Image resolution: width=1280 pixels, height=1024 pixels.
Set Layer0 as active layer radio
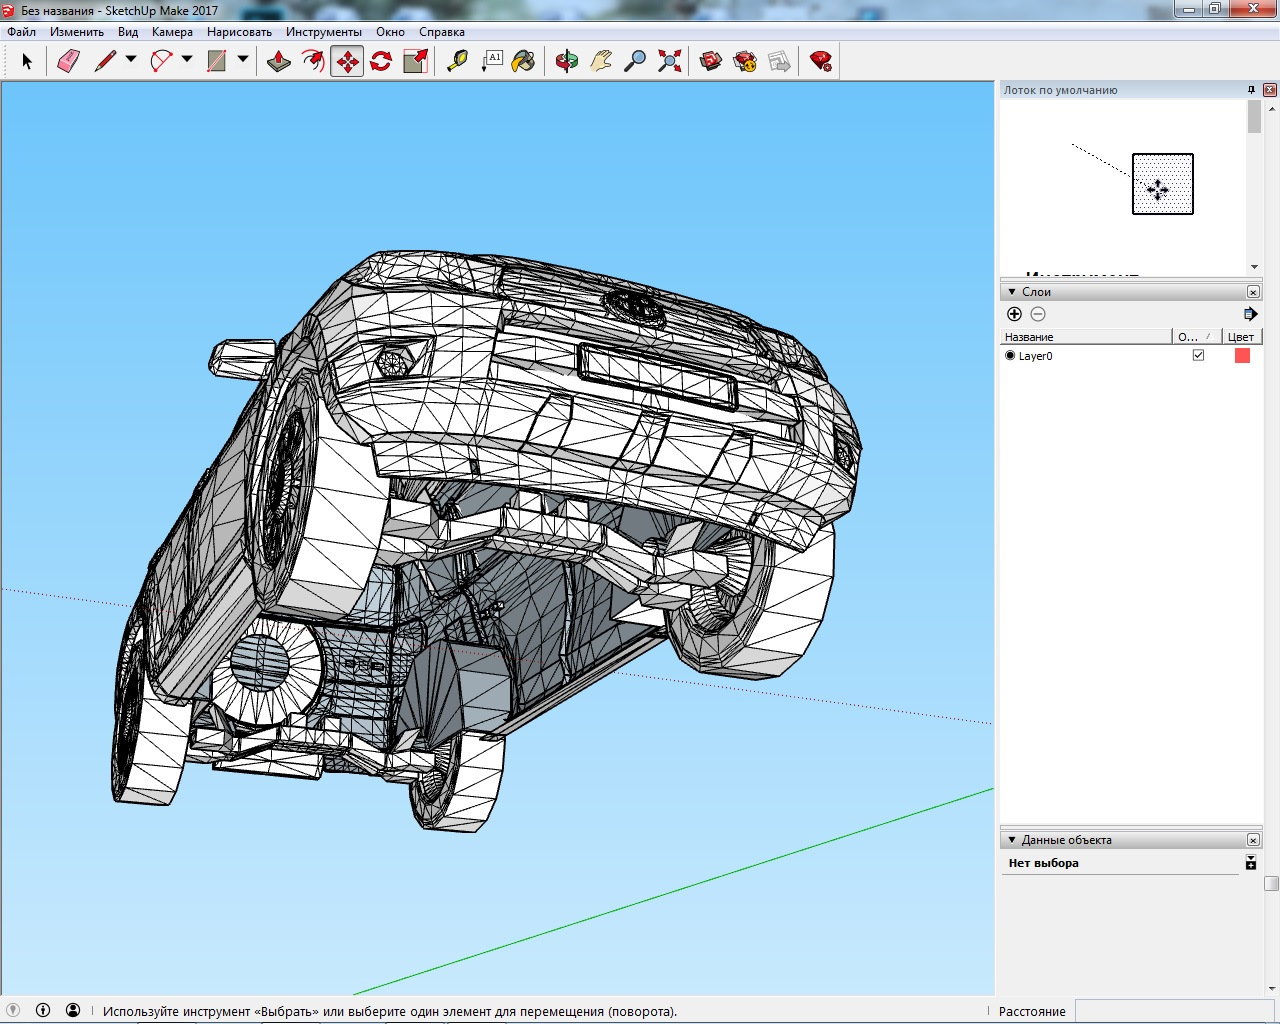(1010, 355)
